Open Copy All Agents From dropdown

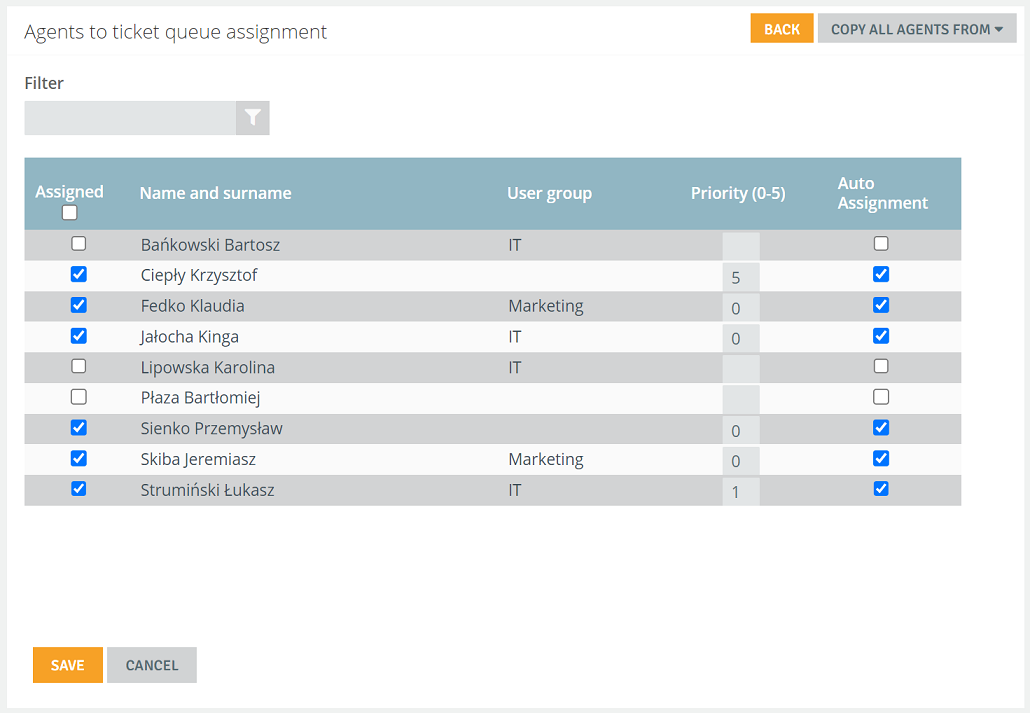click(917, 29)
